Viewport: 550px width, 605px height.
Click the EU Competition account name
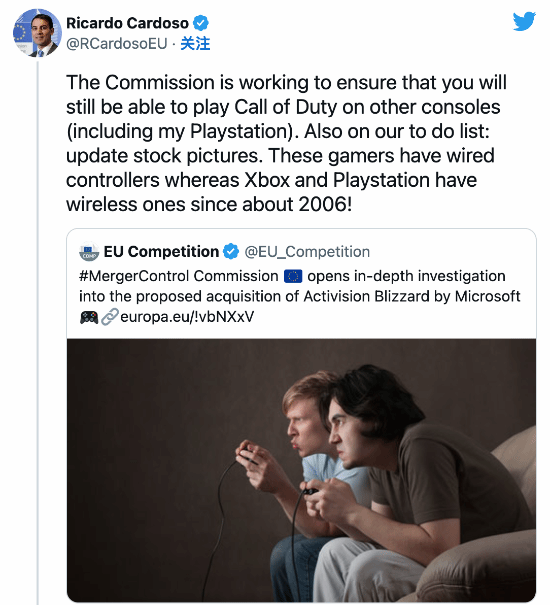pyautogui.click(x=161, y=252)
